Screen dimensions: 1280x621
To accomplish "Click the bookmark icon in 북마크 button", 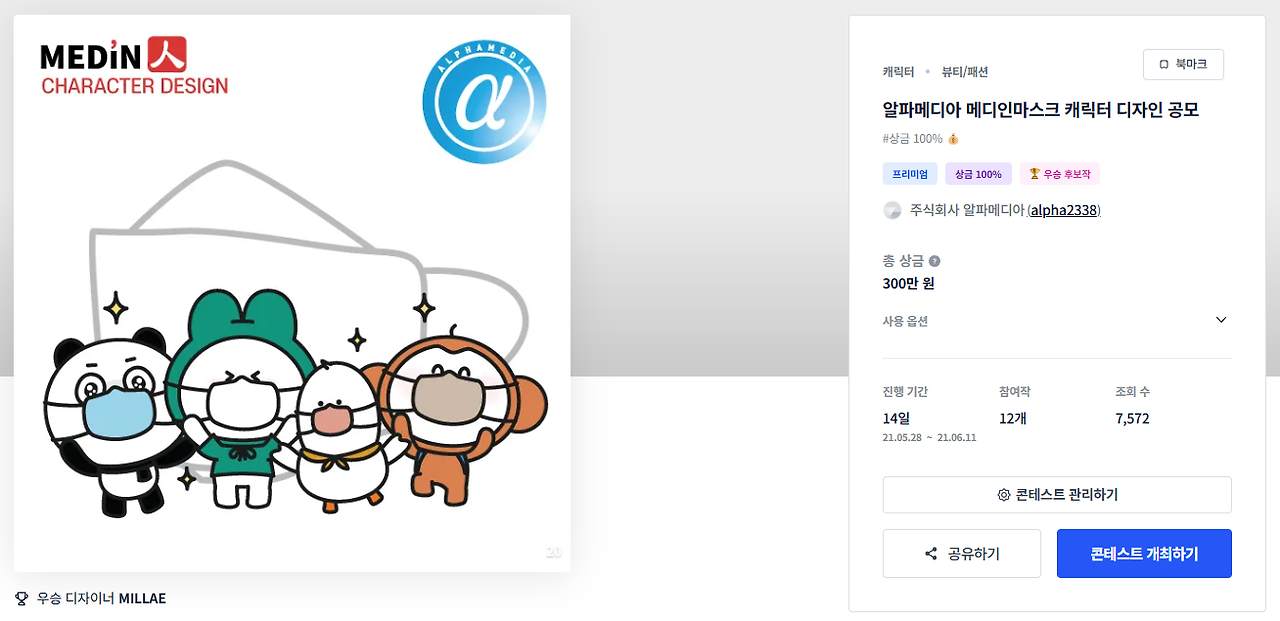I will [x=1163, y=64].
